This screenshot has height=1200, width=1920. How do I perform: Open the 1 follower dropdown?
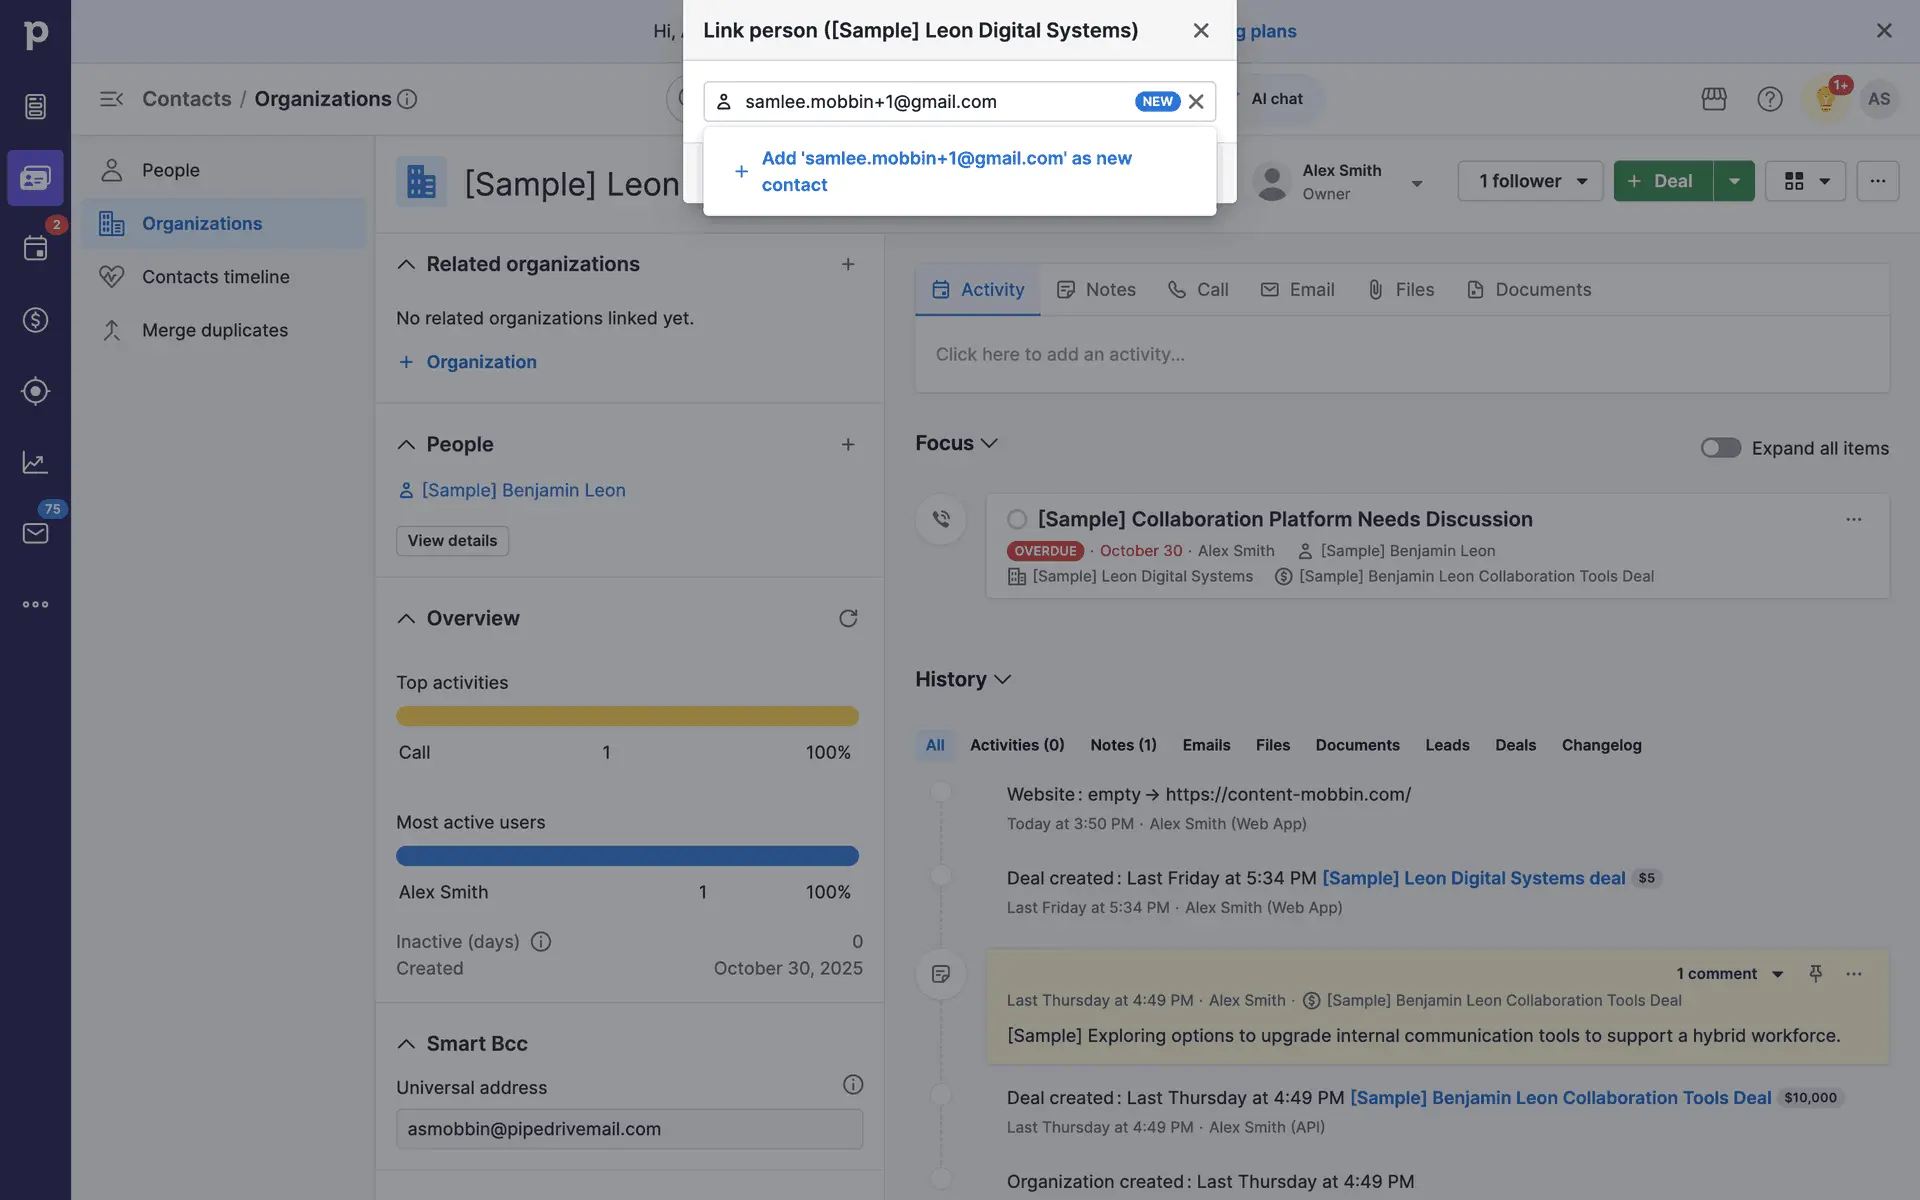[1530, 181]
